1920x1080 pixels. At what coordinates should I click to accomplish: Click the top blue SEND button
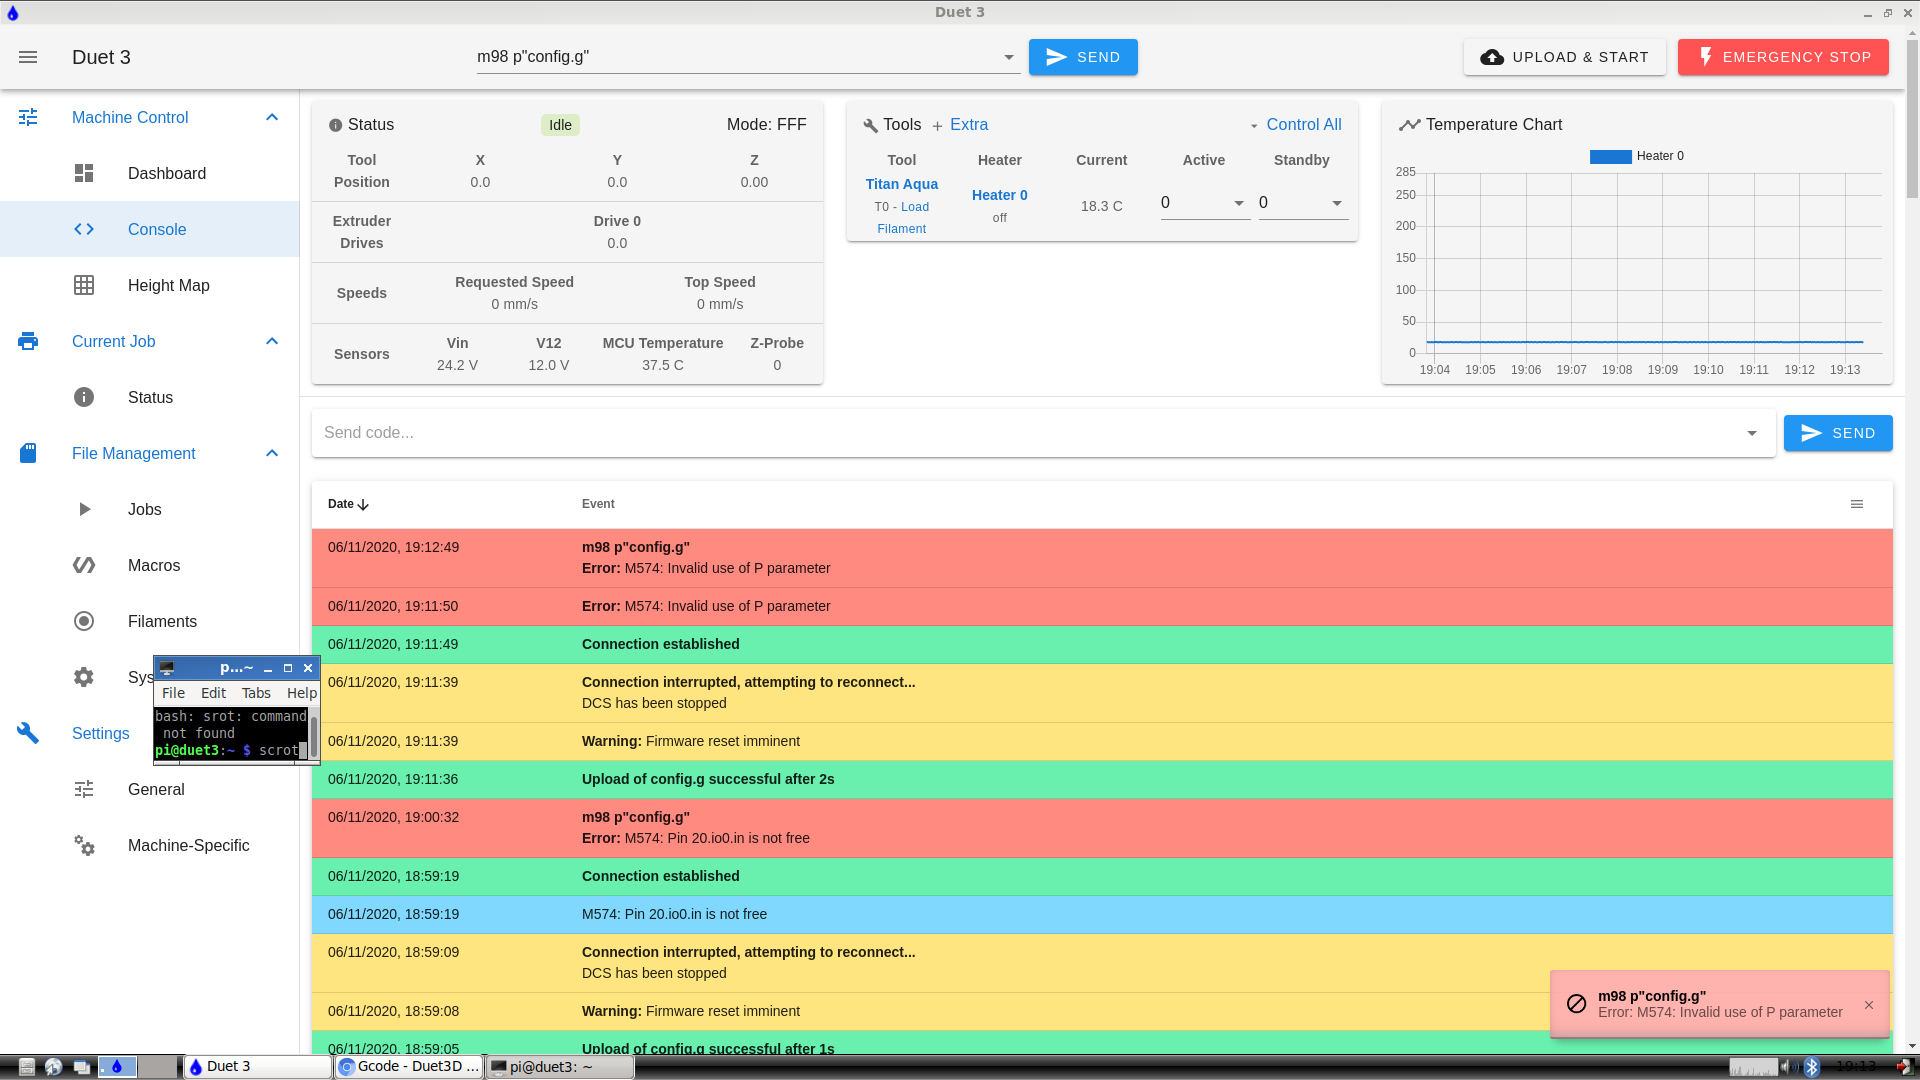(1083, 57)
